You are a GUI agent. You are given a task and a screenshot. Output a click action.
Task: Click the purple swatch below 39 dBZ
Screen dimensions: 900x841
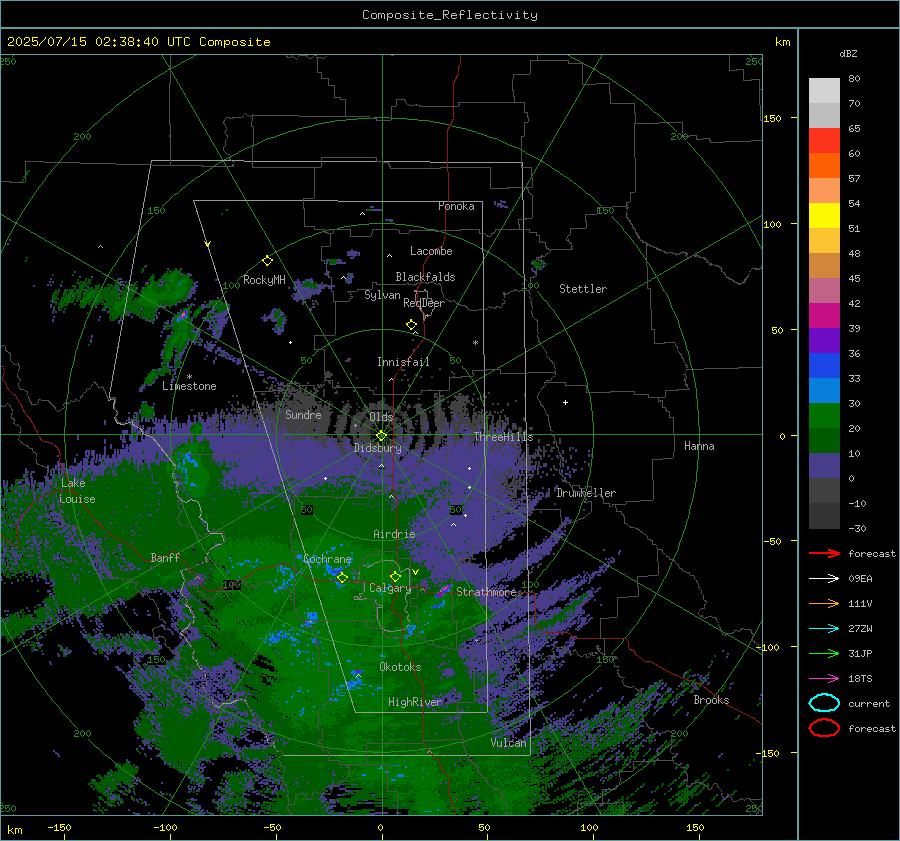click(x=824, y=340)
